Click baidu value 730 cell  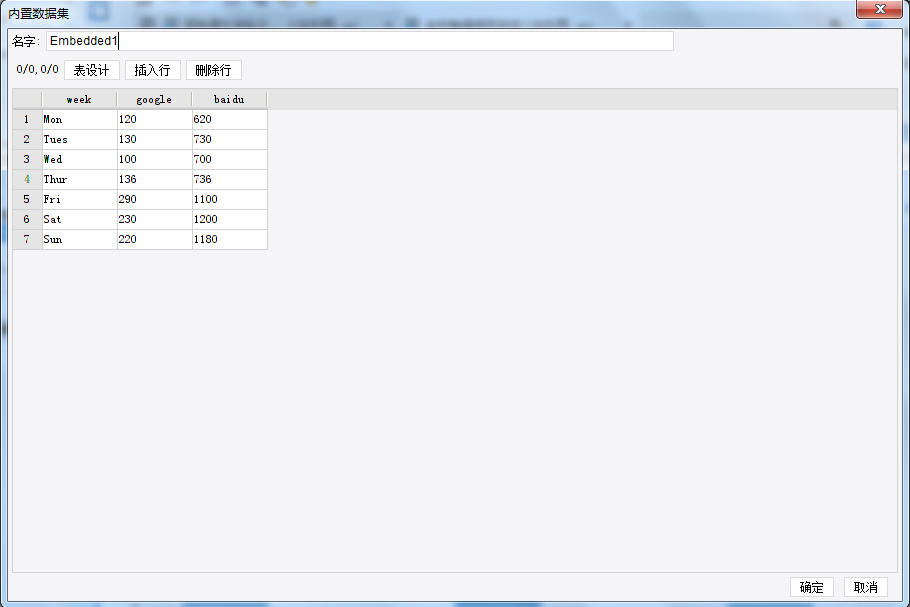coord(230,139)
